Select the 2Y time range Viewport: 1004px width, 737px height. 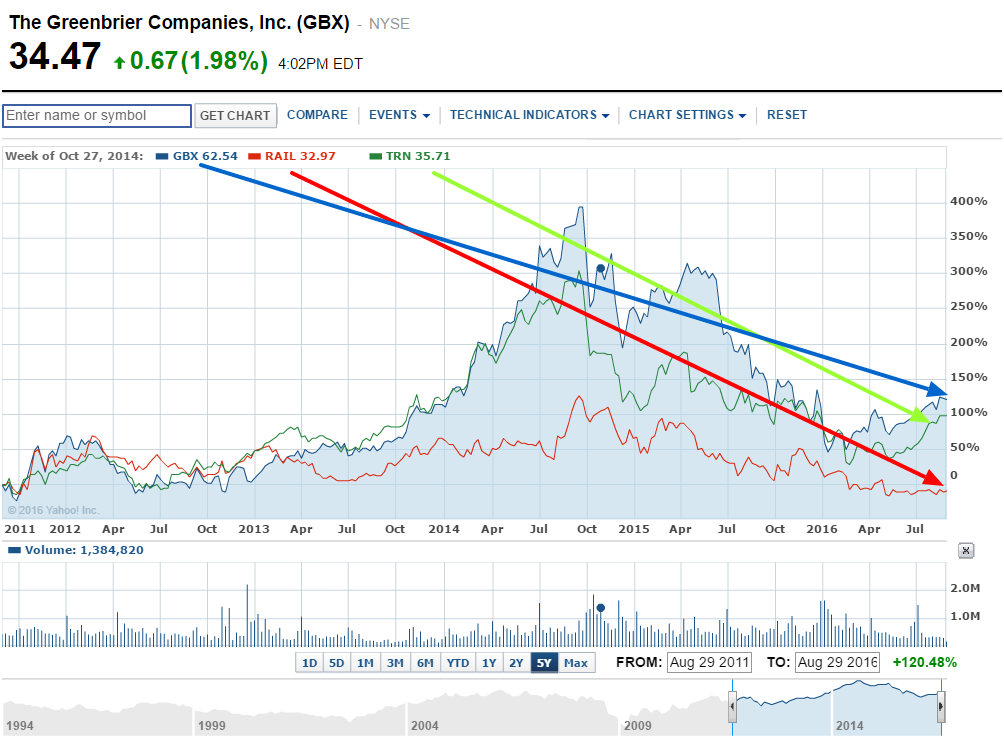click(517, 663)
